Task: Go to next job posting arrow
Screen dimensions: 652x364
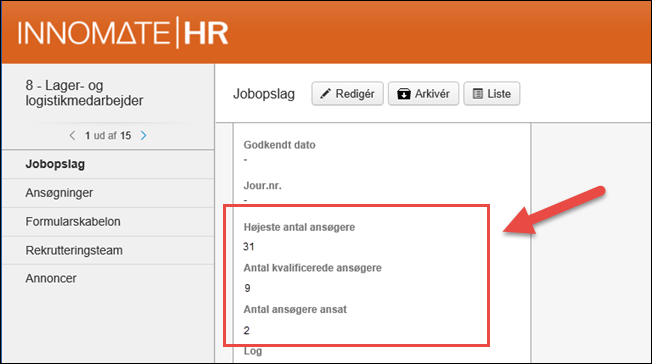Action: coord(143,136)
